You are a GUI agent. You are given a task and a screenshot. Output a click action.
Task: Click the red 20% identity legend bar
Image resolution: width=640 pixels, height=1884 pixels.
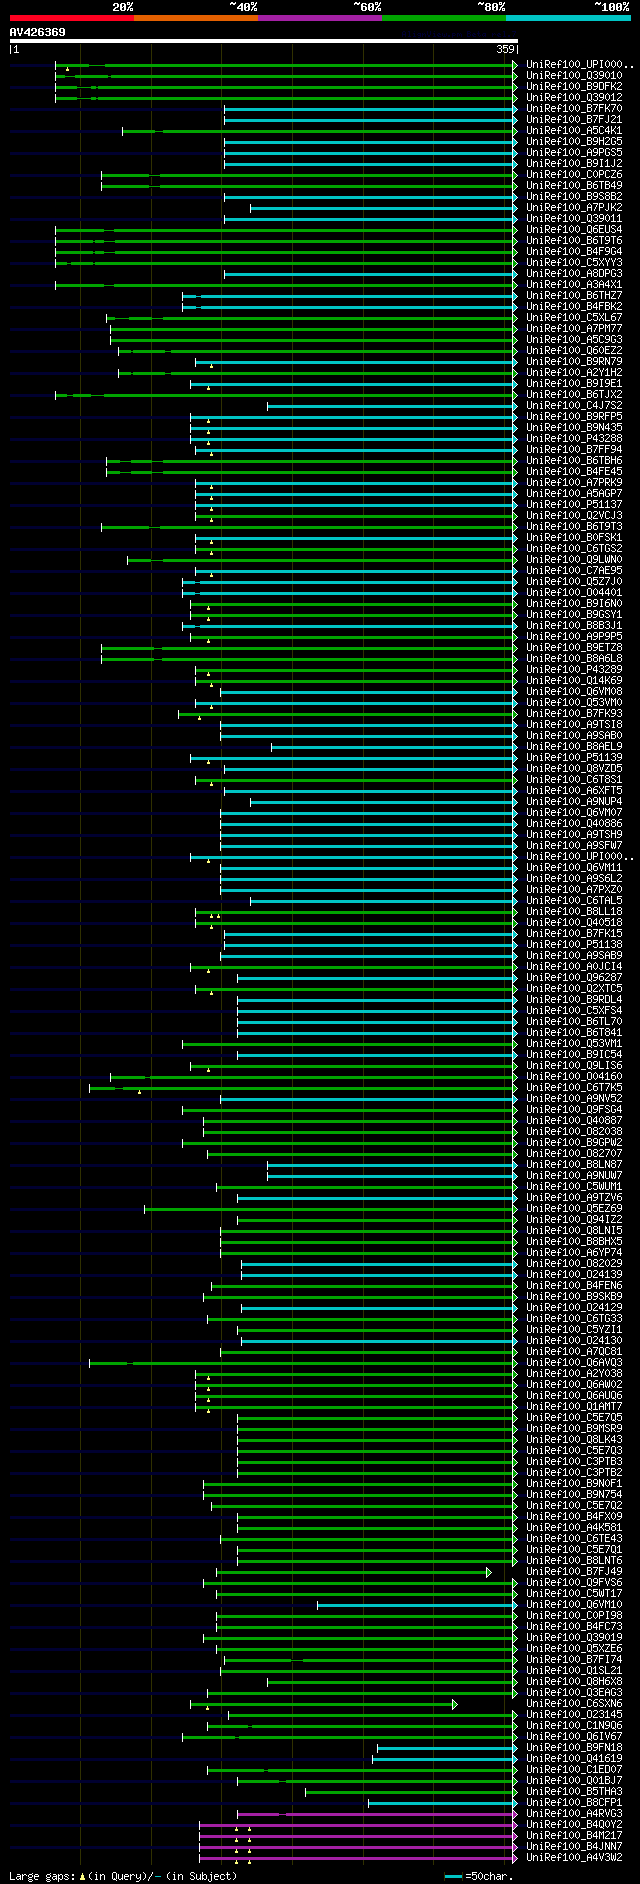point(71,18)
